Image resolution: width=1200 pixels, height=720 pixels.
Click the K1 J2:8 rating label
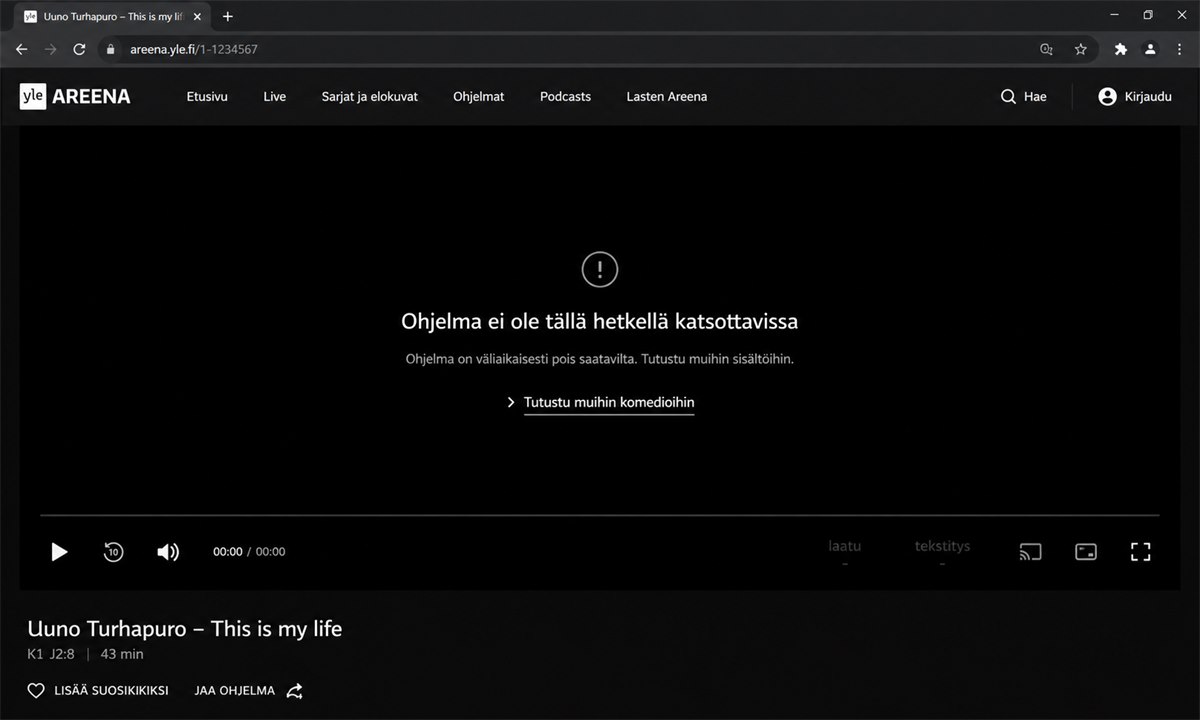click(x=51, y=655)
